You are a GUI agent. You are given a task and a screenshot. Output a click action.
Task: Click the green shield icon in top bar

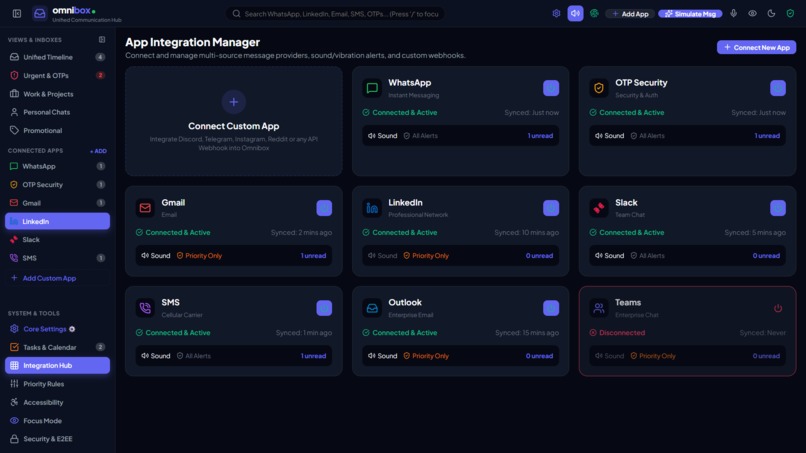click(x=791, y=13)
